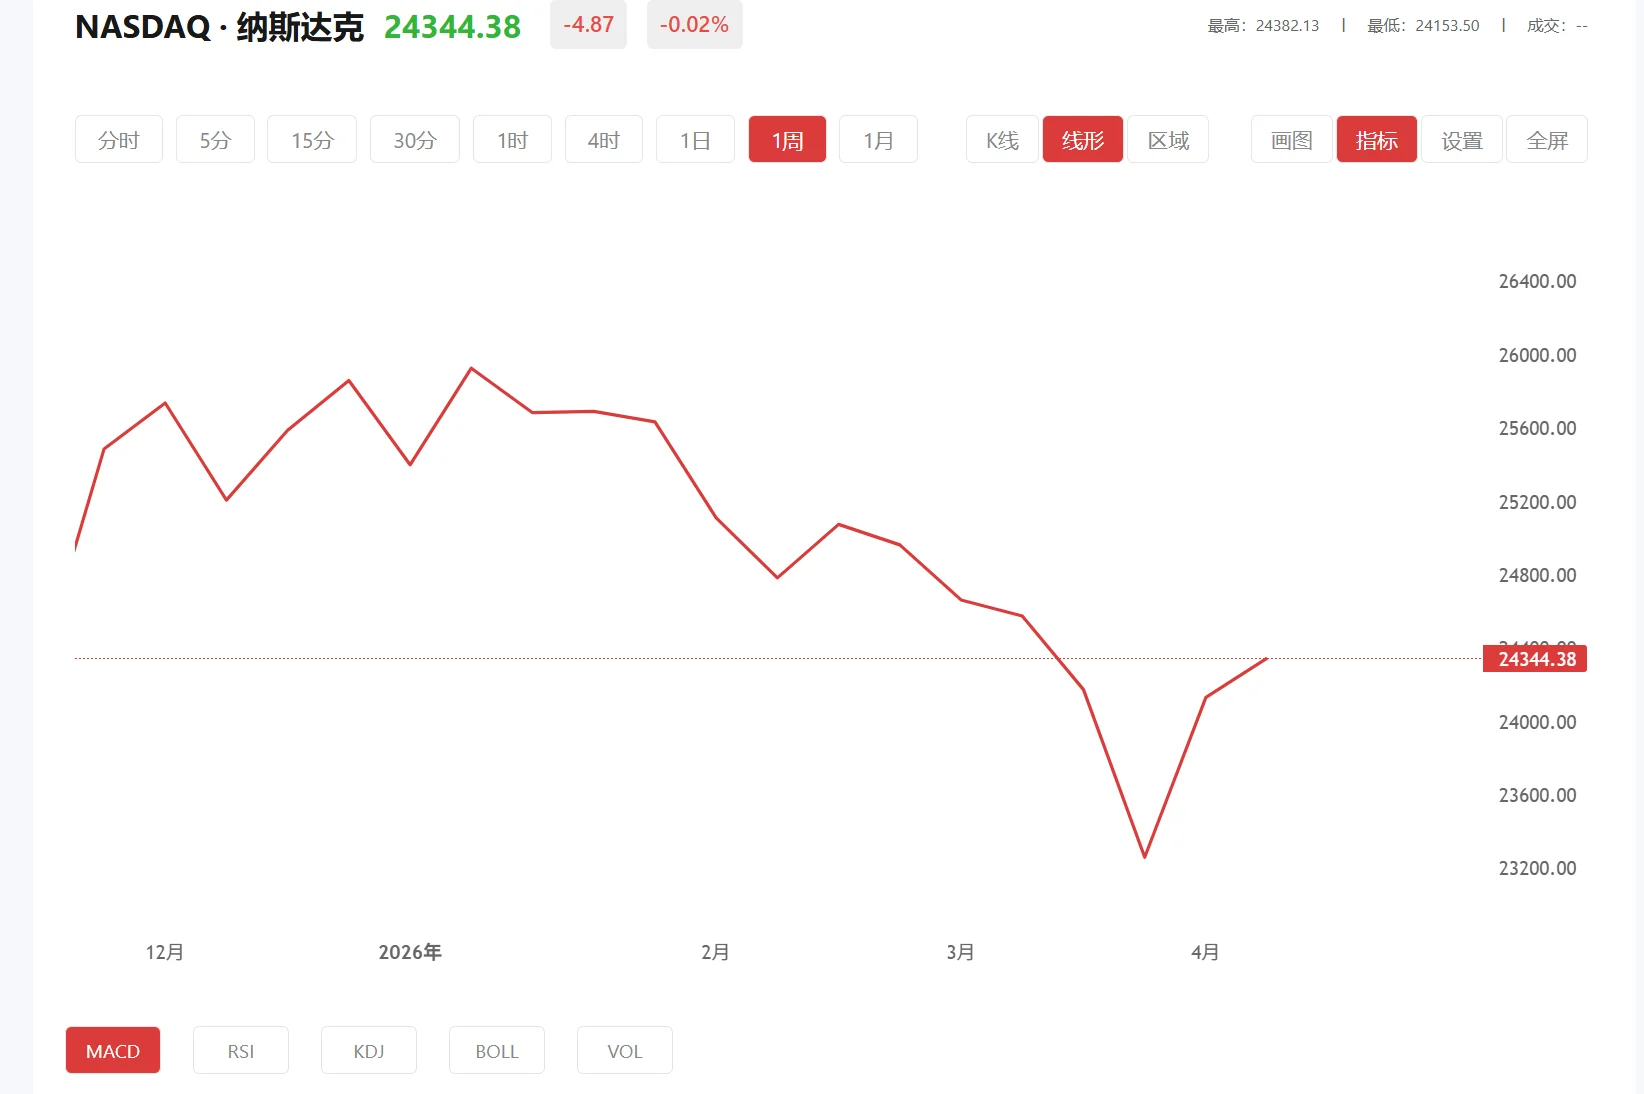Select the 1月 monthly chart

coord(877,139)
